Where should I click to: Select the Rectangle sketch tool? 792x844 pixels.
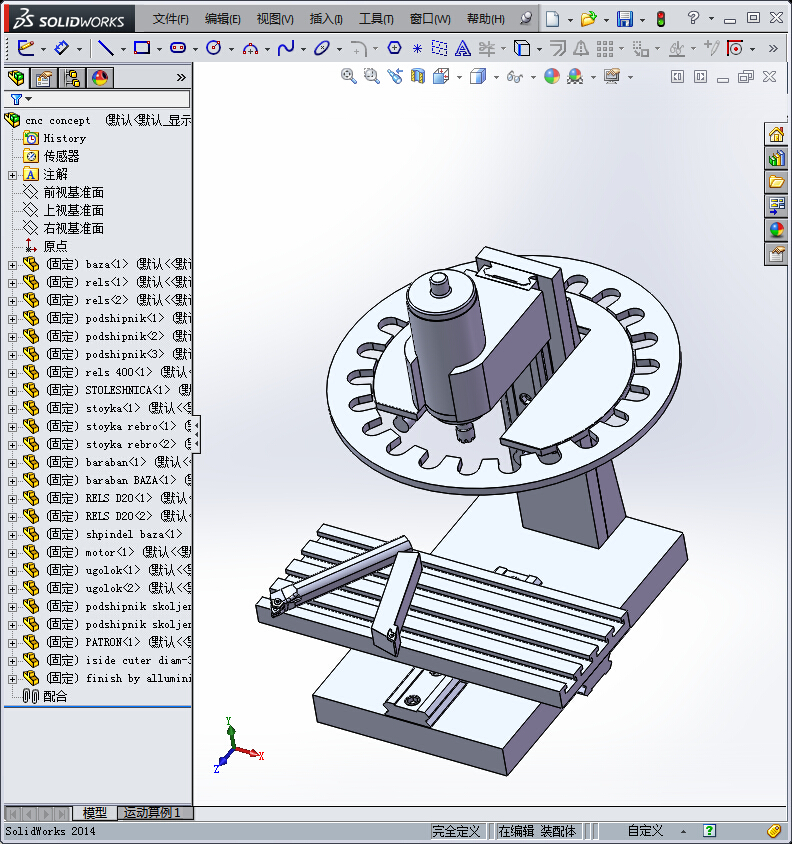pos(142,48)
